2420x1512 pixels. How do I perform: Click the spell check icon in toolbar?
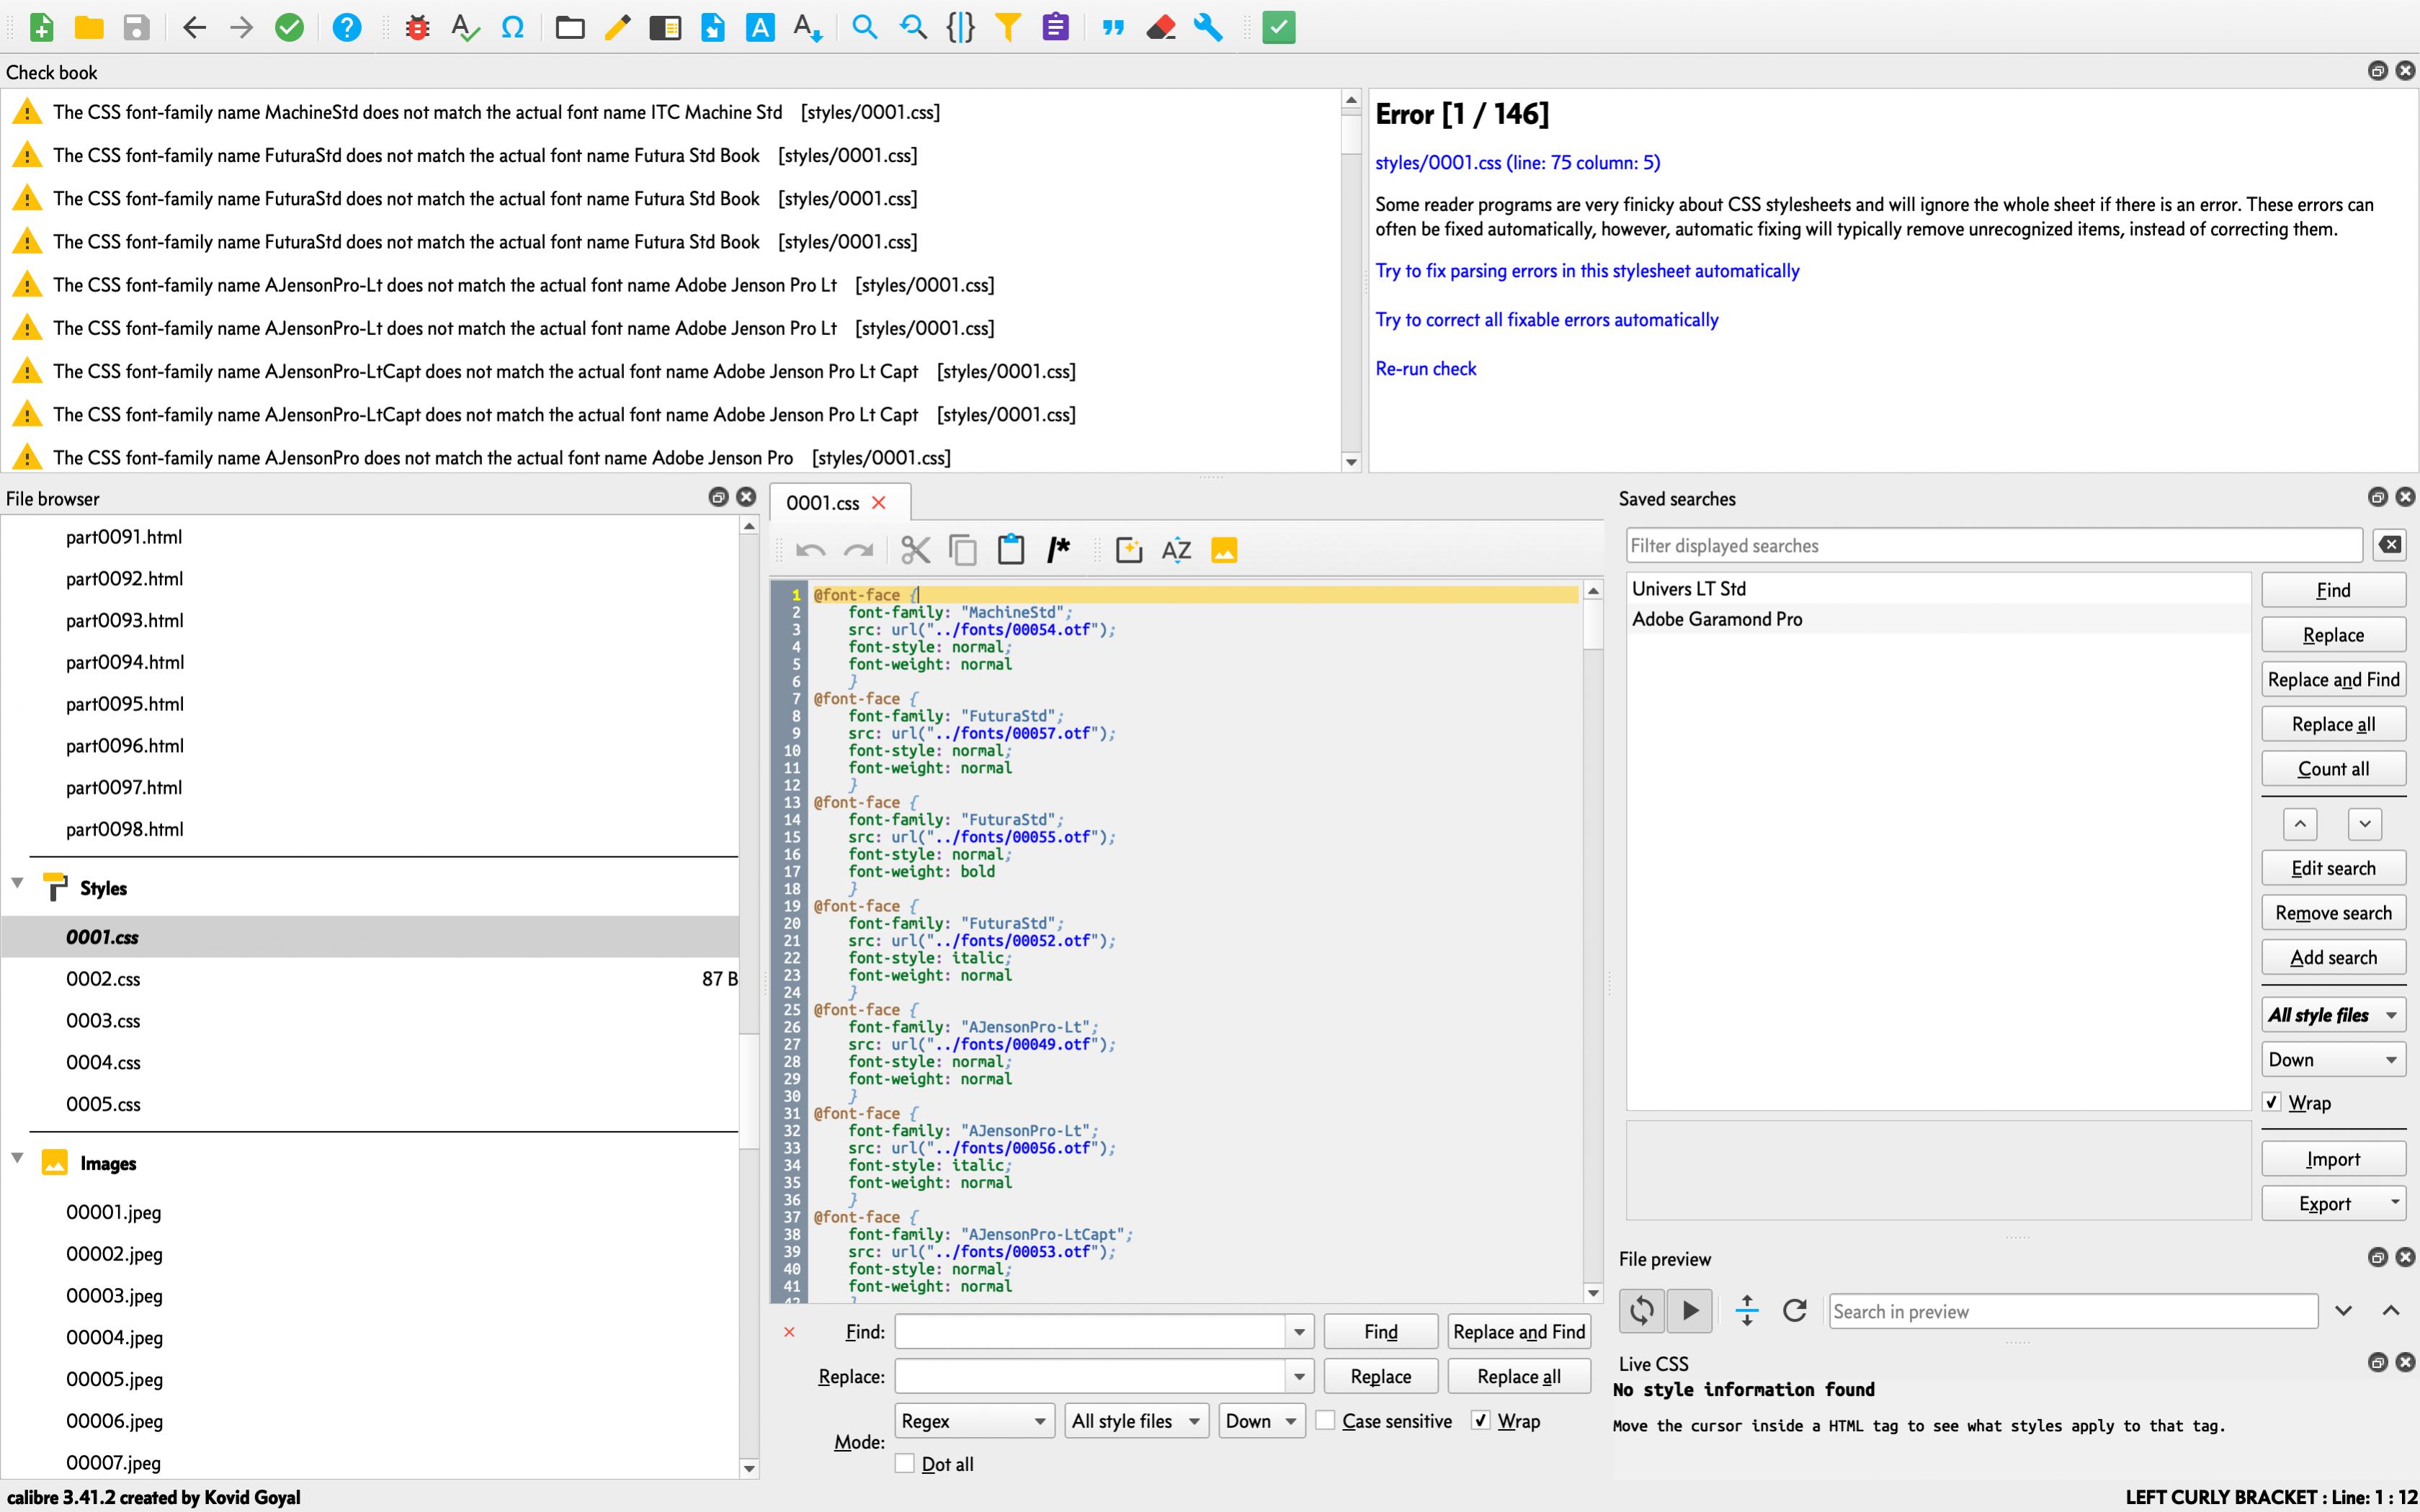pos(464,27)
